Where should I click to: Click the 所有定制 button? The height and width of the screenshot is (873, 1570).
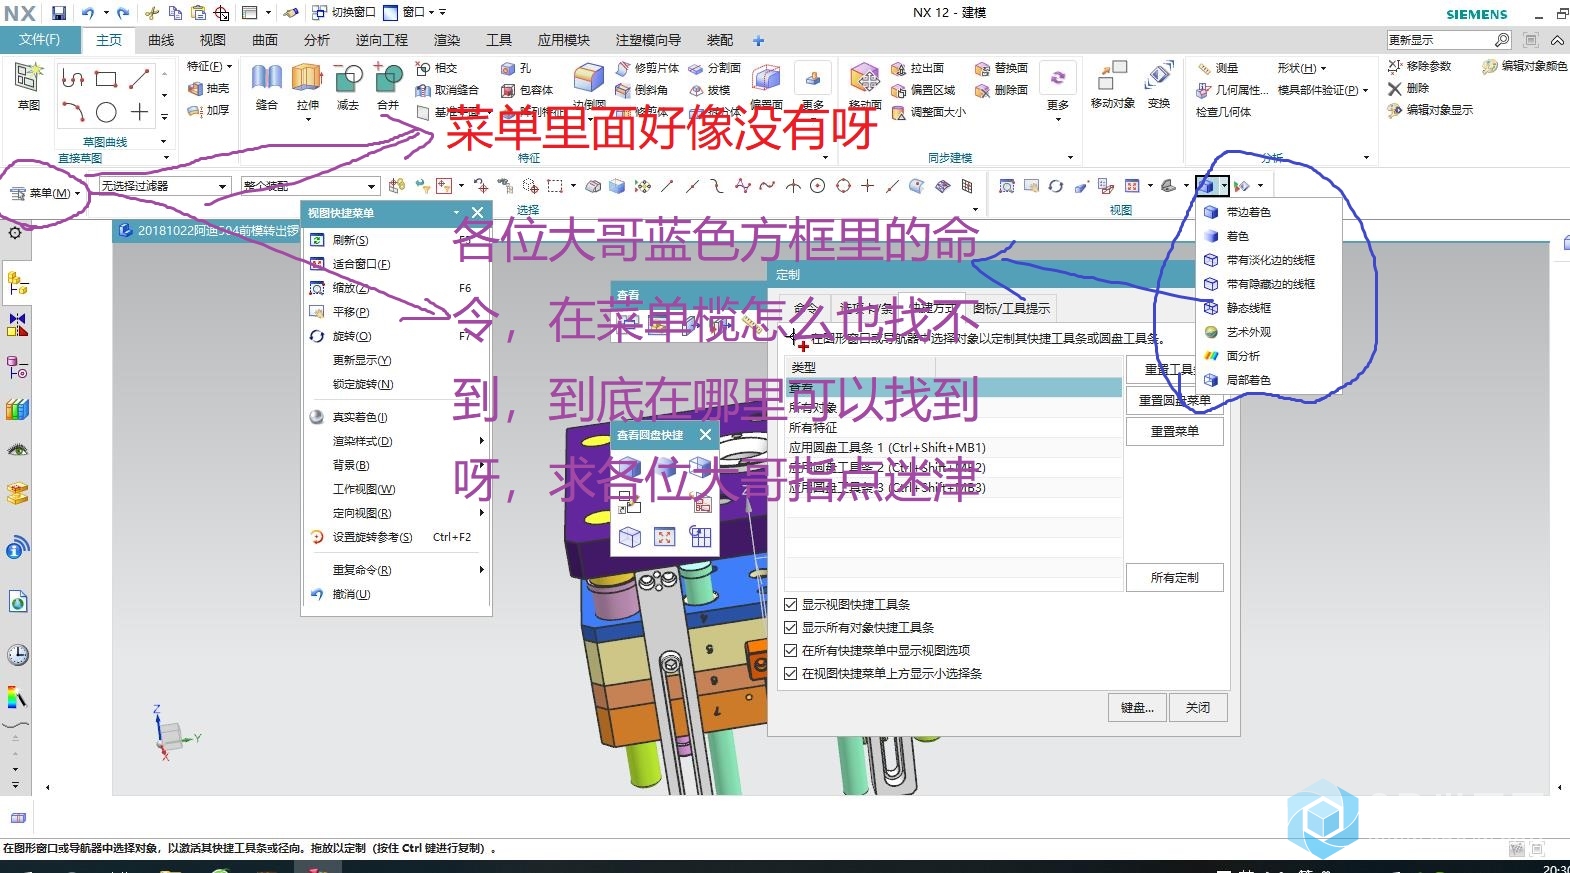(1174, 578)
